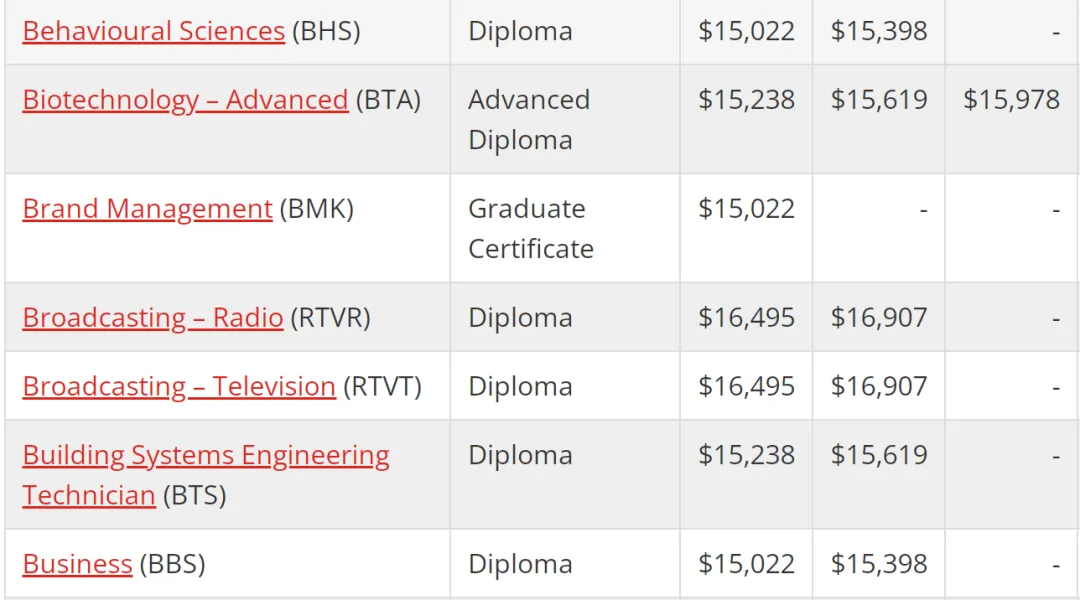Open the Behavioural Sciences program link

[154, 31]
